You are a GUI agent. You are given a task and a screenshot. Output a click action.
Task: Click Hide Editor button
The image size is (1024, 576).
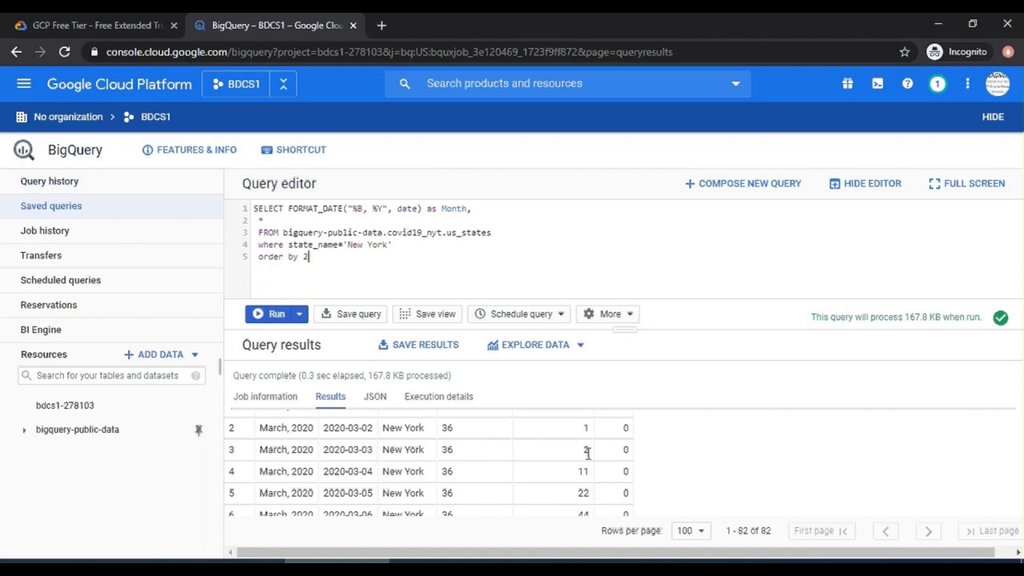pyautogui.click(x=865, y=184)
